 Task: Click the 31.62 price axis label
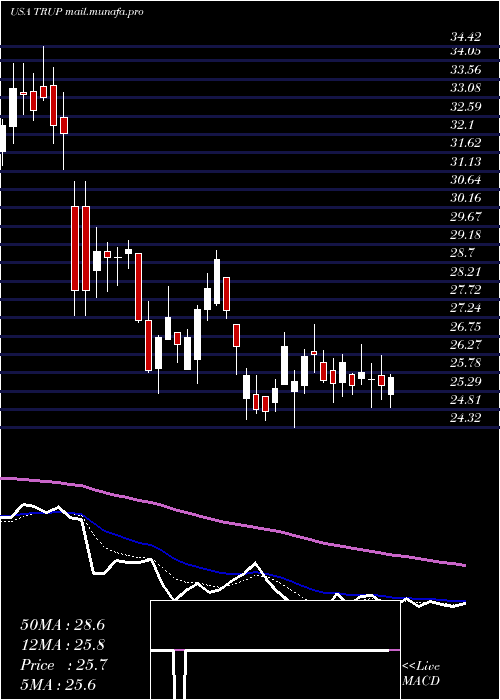pos(466,143)
